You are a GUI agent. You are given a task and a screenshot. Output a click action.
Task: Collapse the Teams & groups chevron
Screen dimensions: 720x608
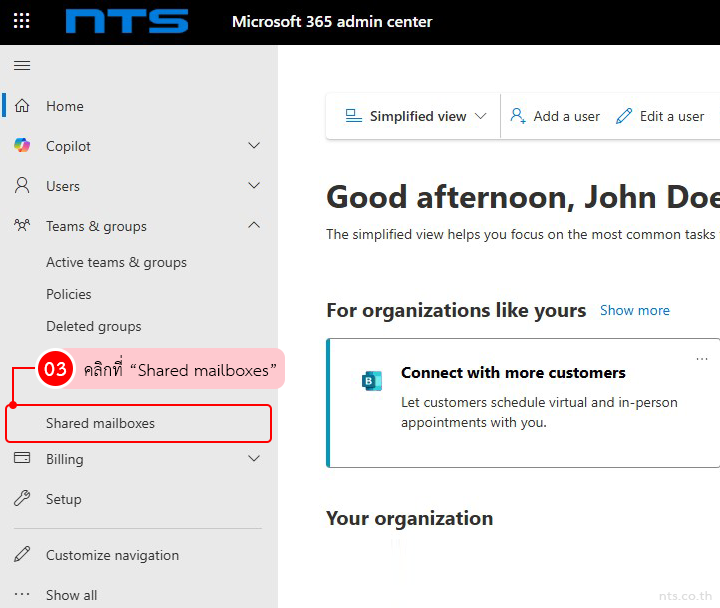click(x=254, y=226)
